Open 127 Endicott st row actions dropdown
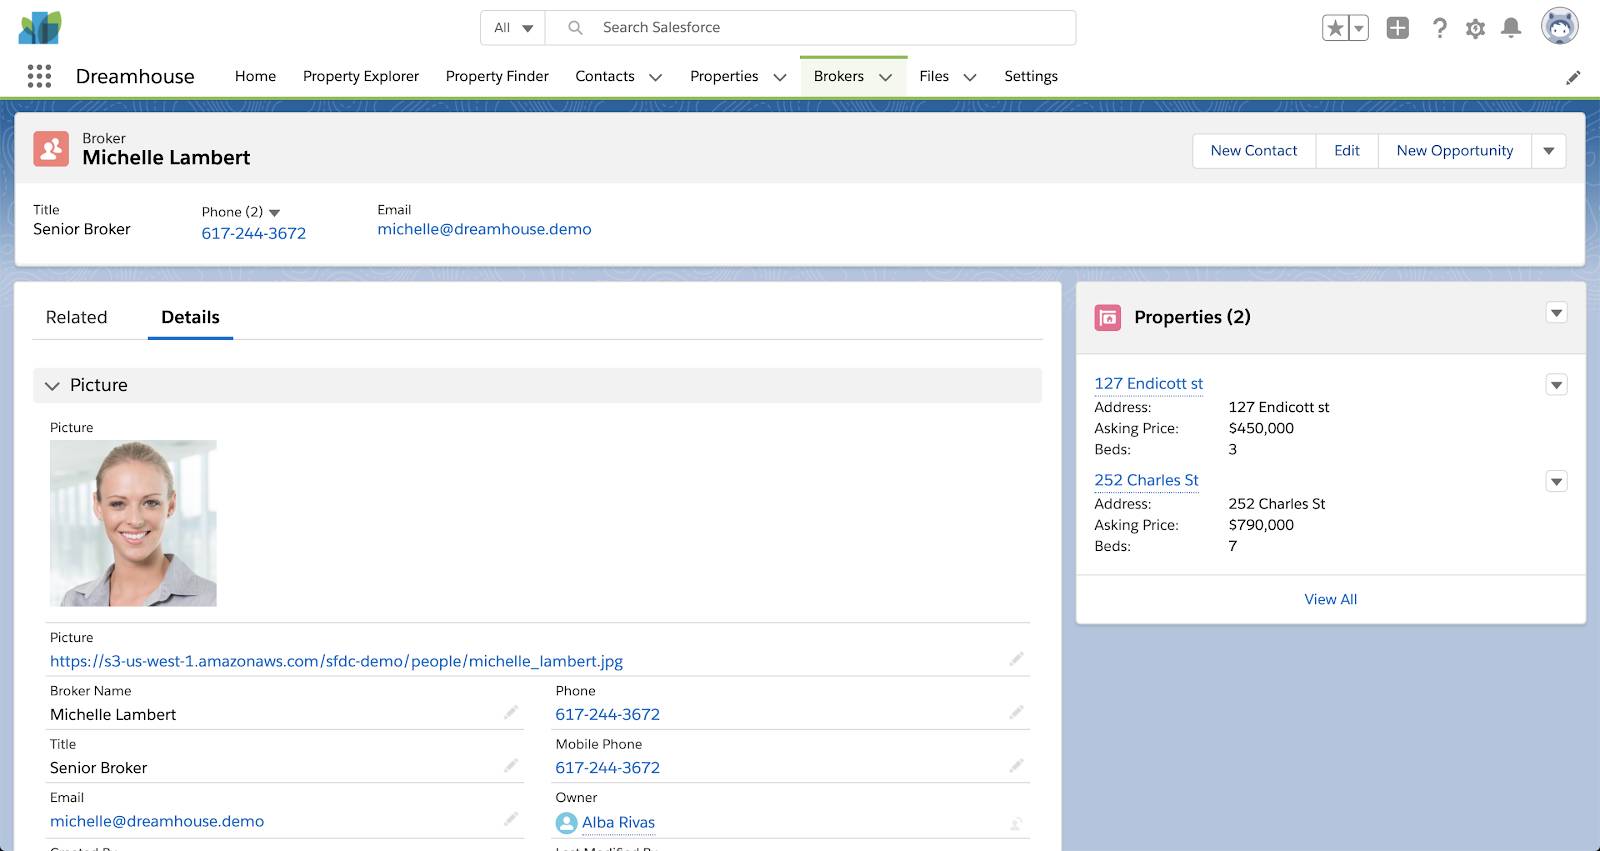 click(1557, 385)
